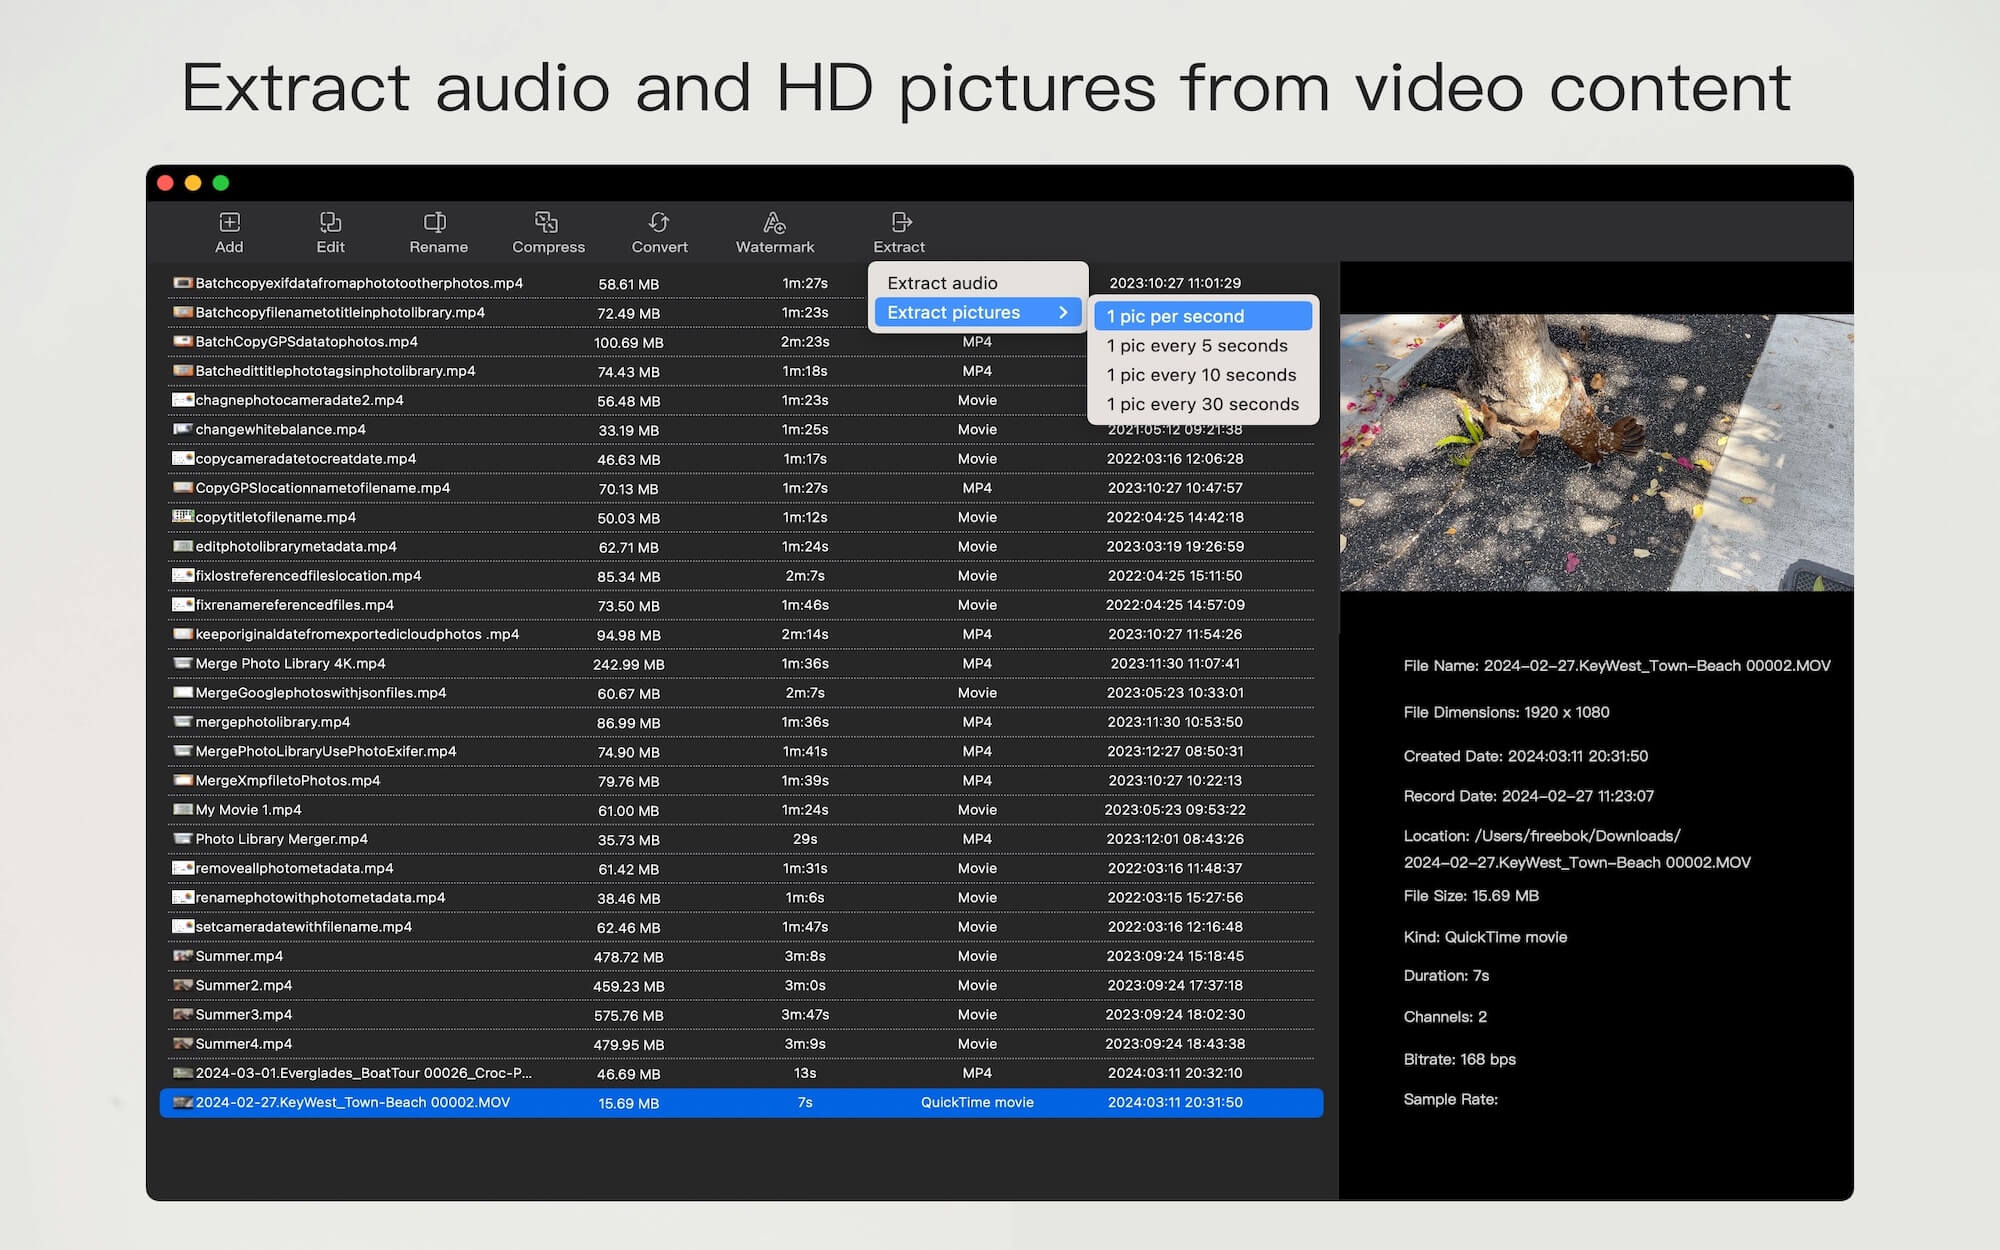
Task: Click the Extract pictures submenu chevron
Action: tap(1063, 312)
